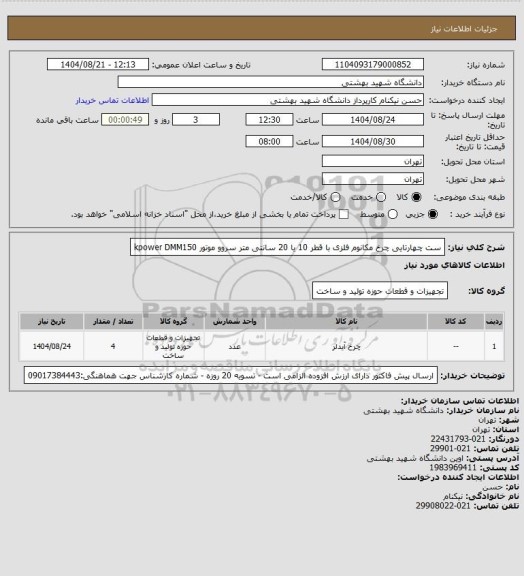Image resolution: width=524 pixels, height=576 pixels.
Task: Click the نام کالا column header
Action: point(346,321)
